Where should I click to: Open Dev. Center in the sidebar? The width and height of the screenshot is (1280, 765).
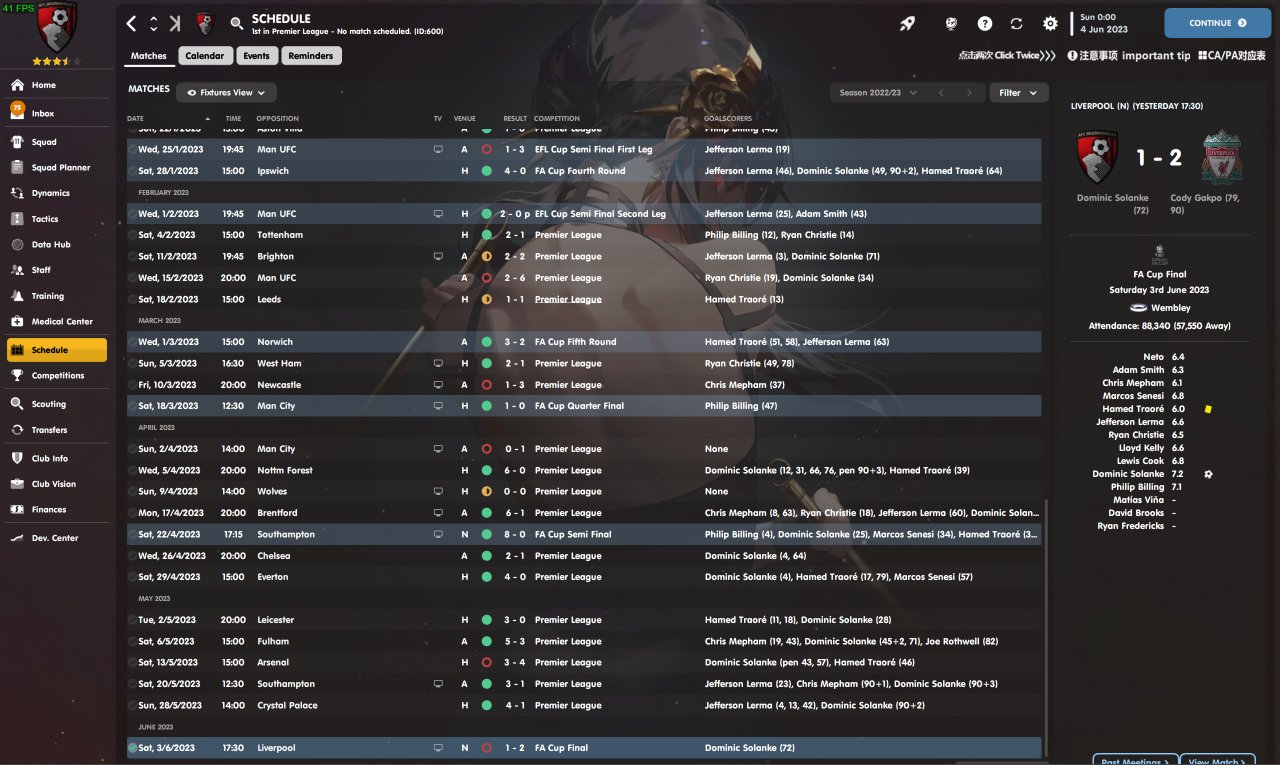coord(57,538)
